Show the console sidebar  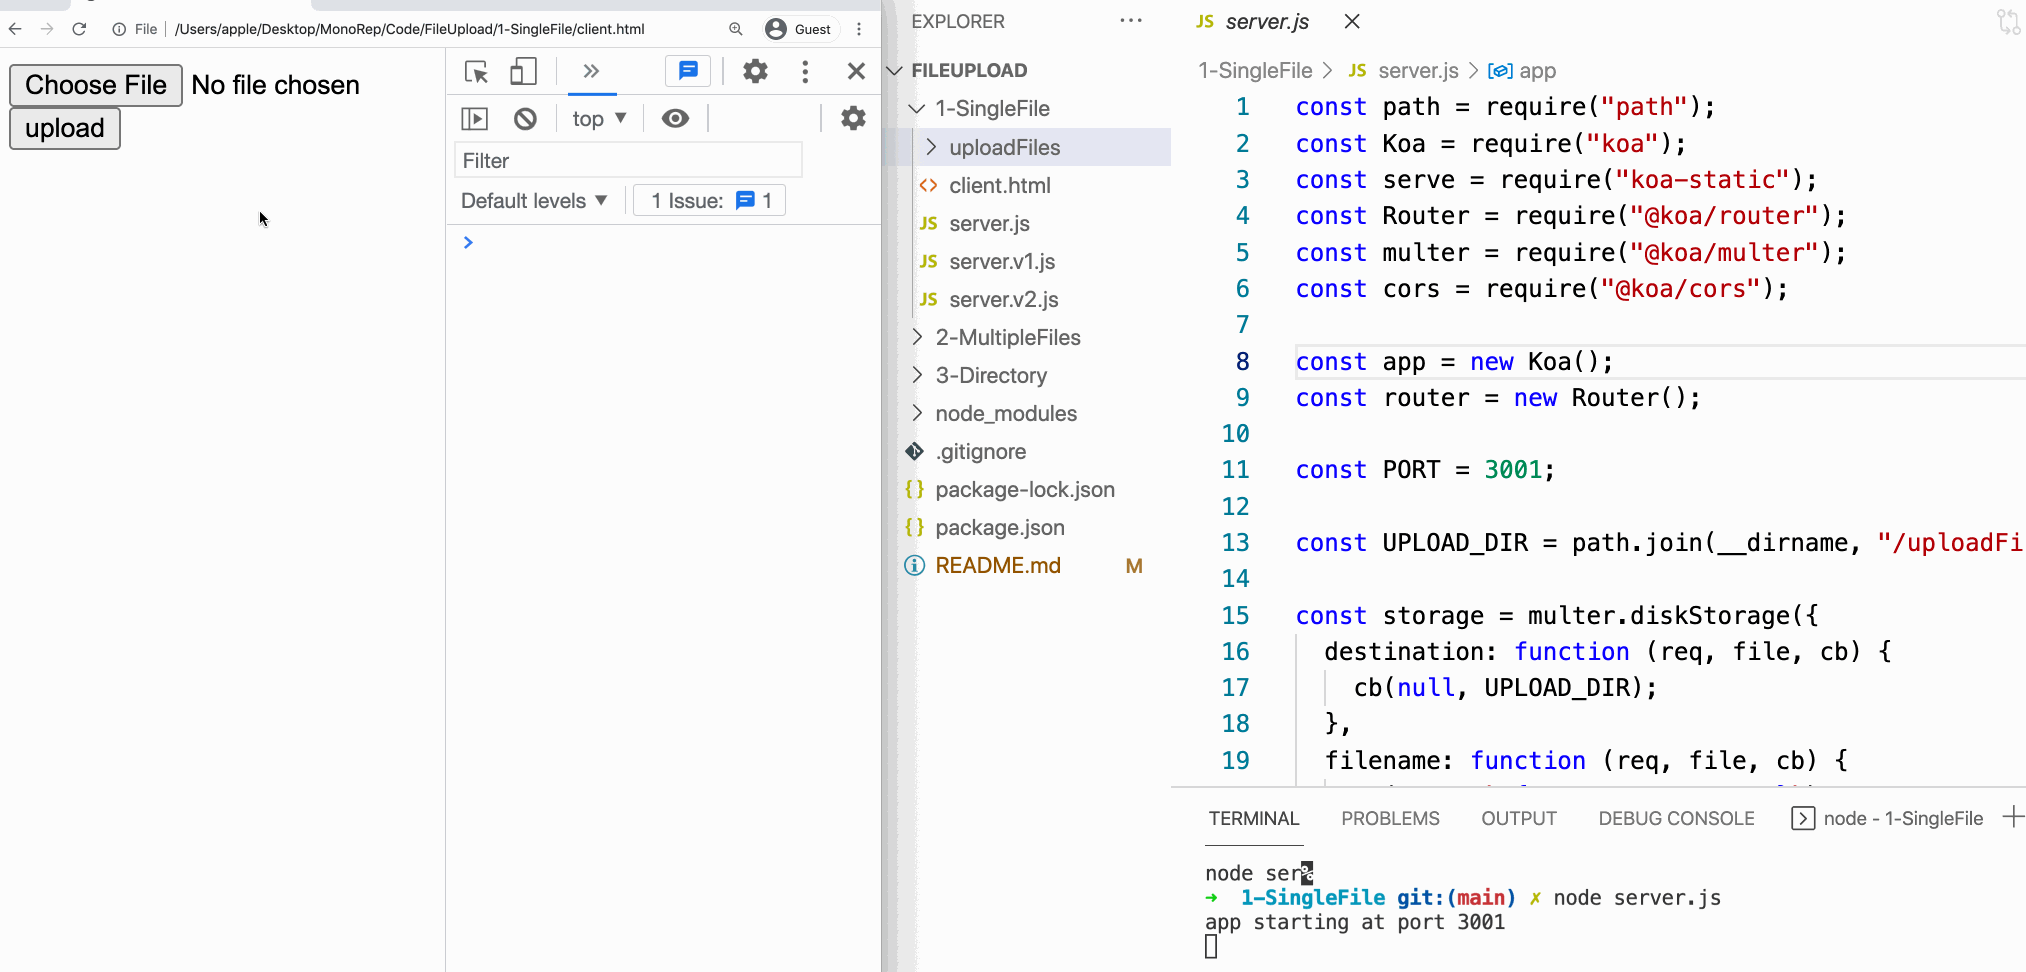(x=475, y=119)
